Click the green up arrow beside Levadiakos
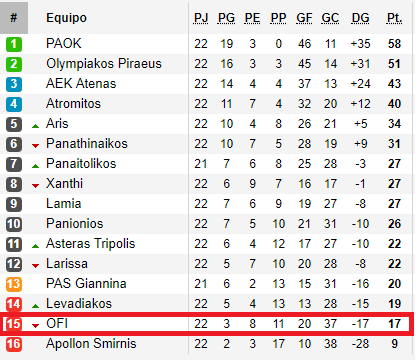Viewport: 416px width, 360px height. point(35,306)
